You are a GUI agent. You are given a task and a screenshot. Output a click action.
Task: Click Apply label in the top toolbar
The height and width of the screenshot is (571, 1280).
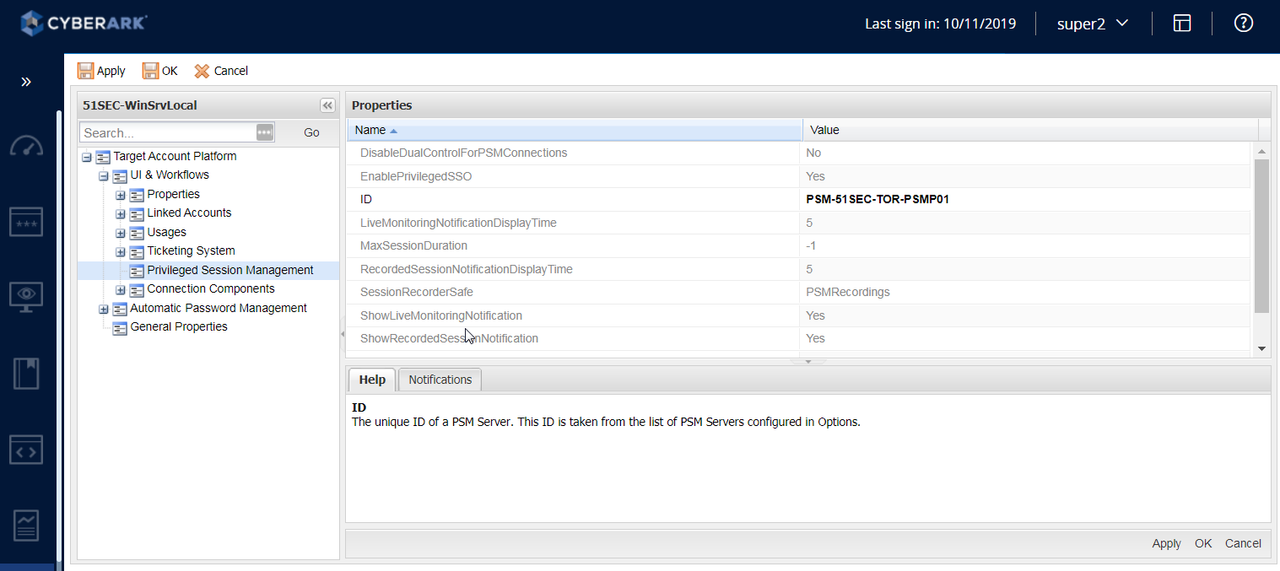tap(111, 71)
